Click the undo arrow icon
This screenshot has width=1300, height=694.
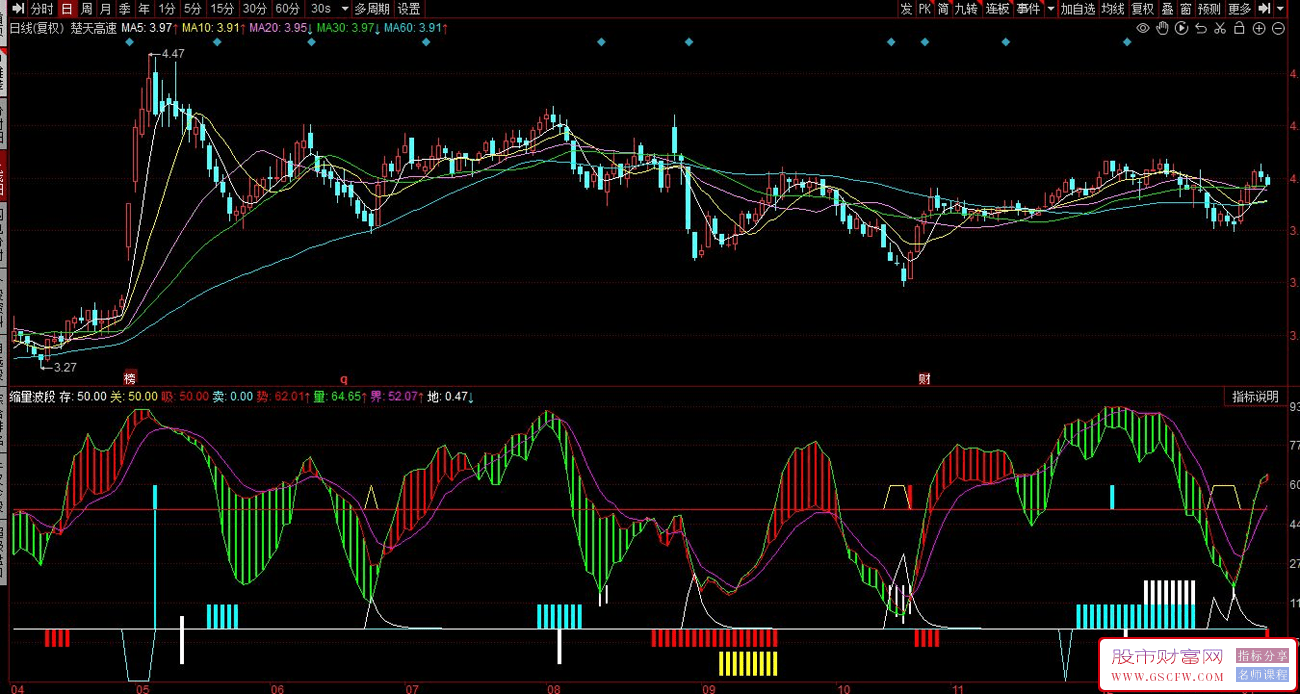[x=1201, y=28]
